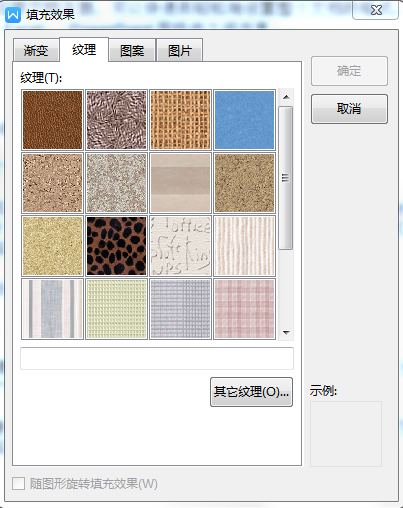Select the lavender gray plaid texture
403x508 pixels.
pyautogui.click(x=180, y=309)
